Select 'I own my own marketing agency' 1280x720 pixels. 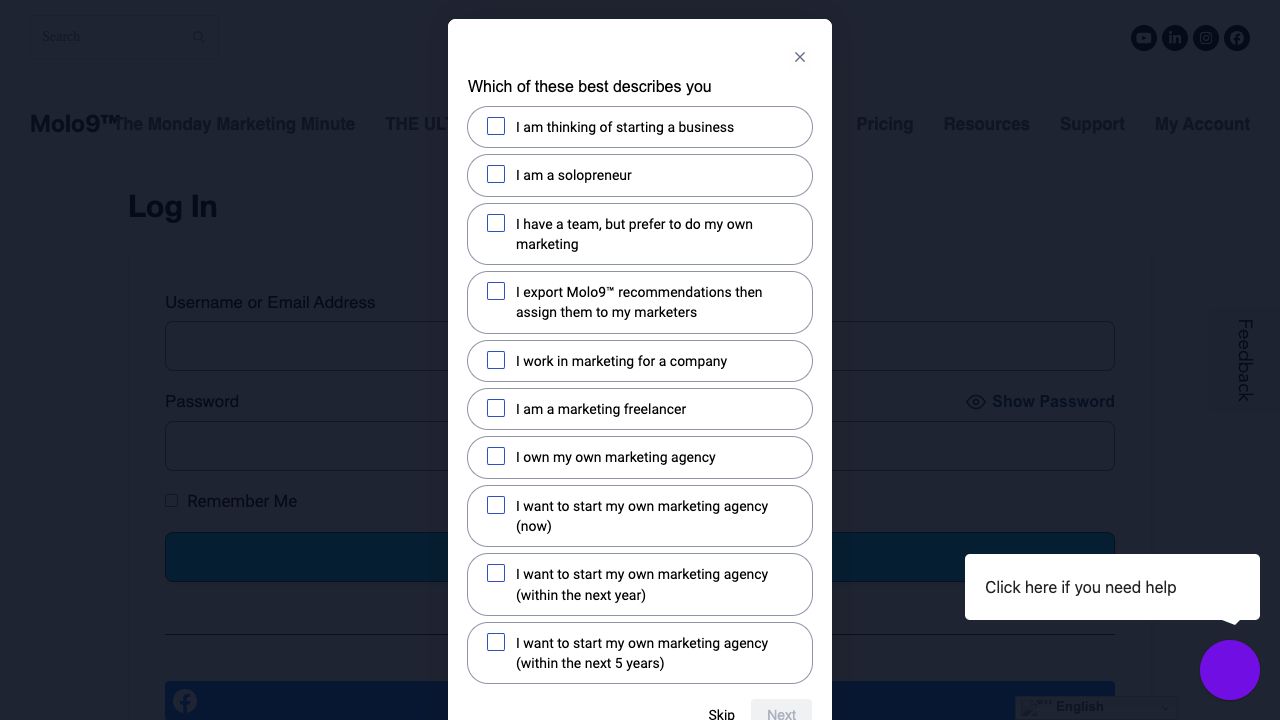pos(496,456)
